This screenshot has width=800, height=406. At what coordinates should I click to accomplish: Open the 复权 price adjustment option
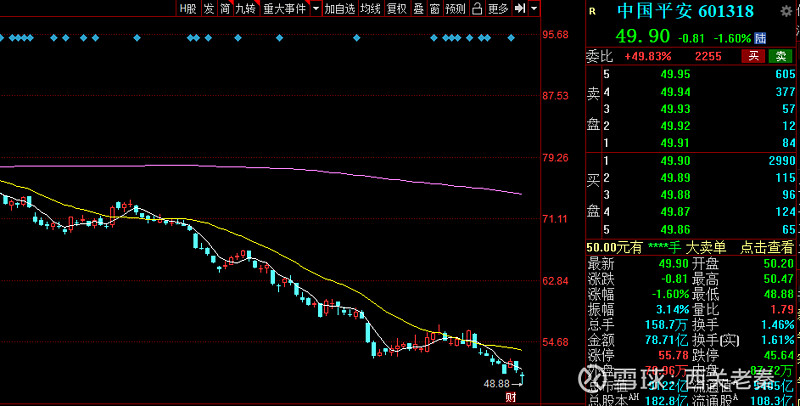point(397,8)
